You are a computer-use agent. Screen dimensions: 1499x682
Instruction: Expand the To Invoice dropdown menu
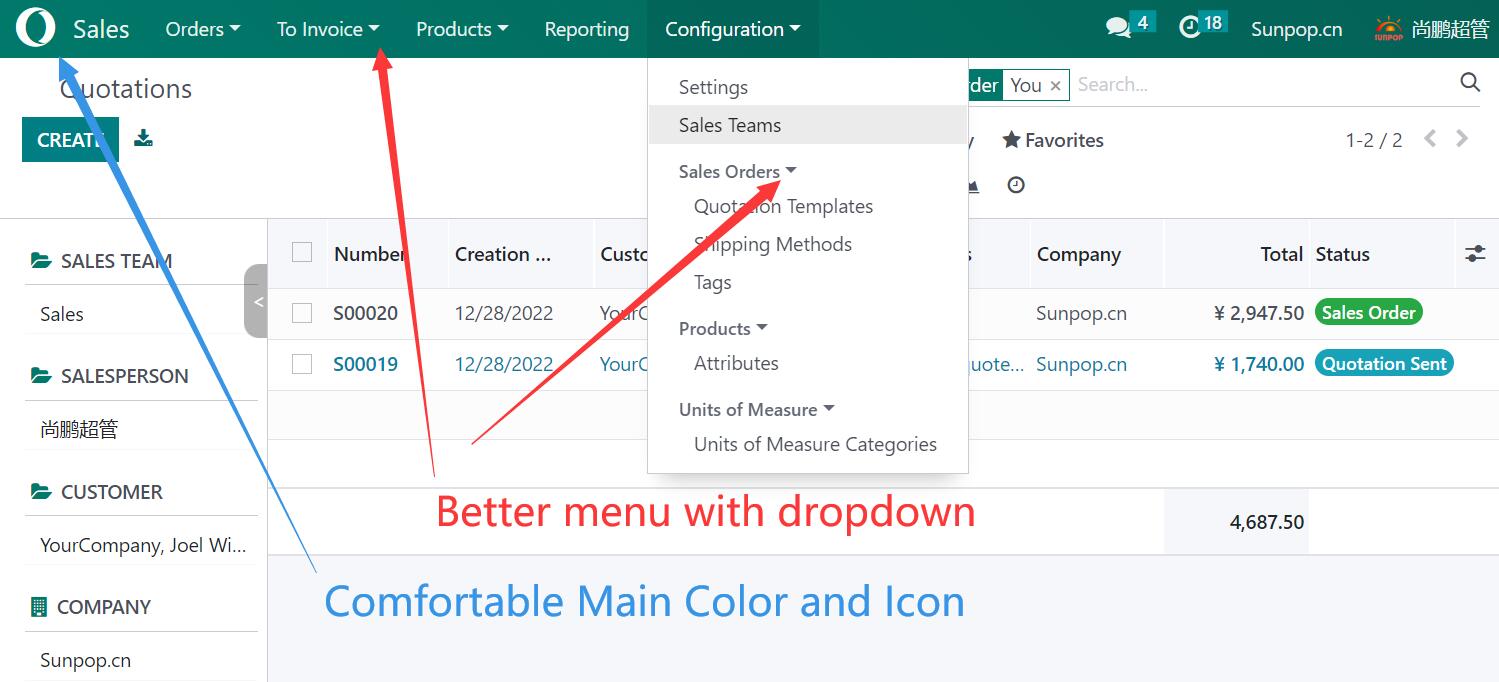click(x=328, y=29)
